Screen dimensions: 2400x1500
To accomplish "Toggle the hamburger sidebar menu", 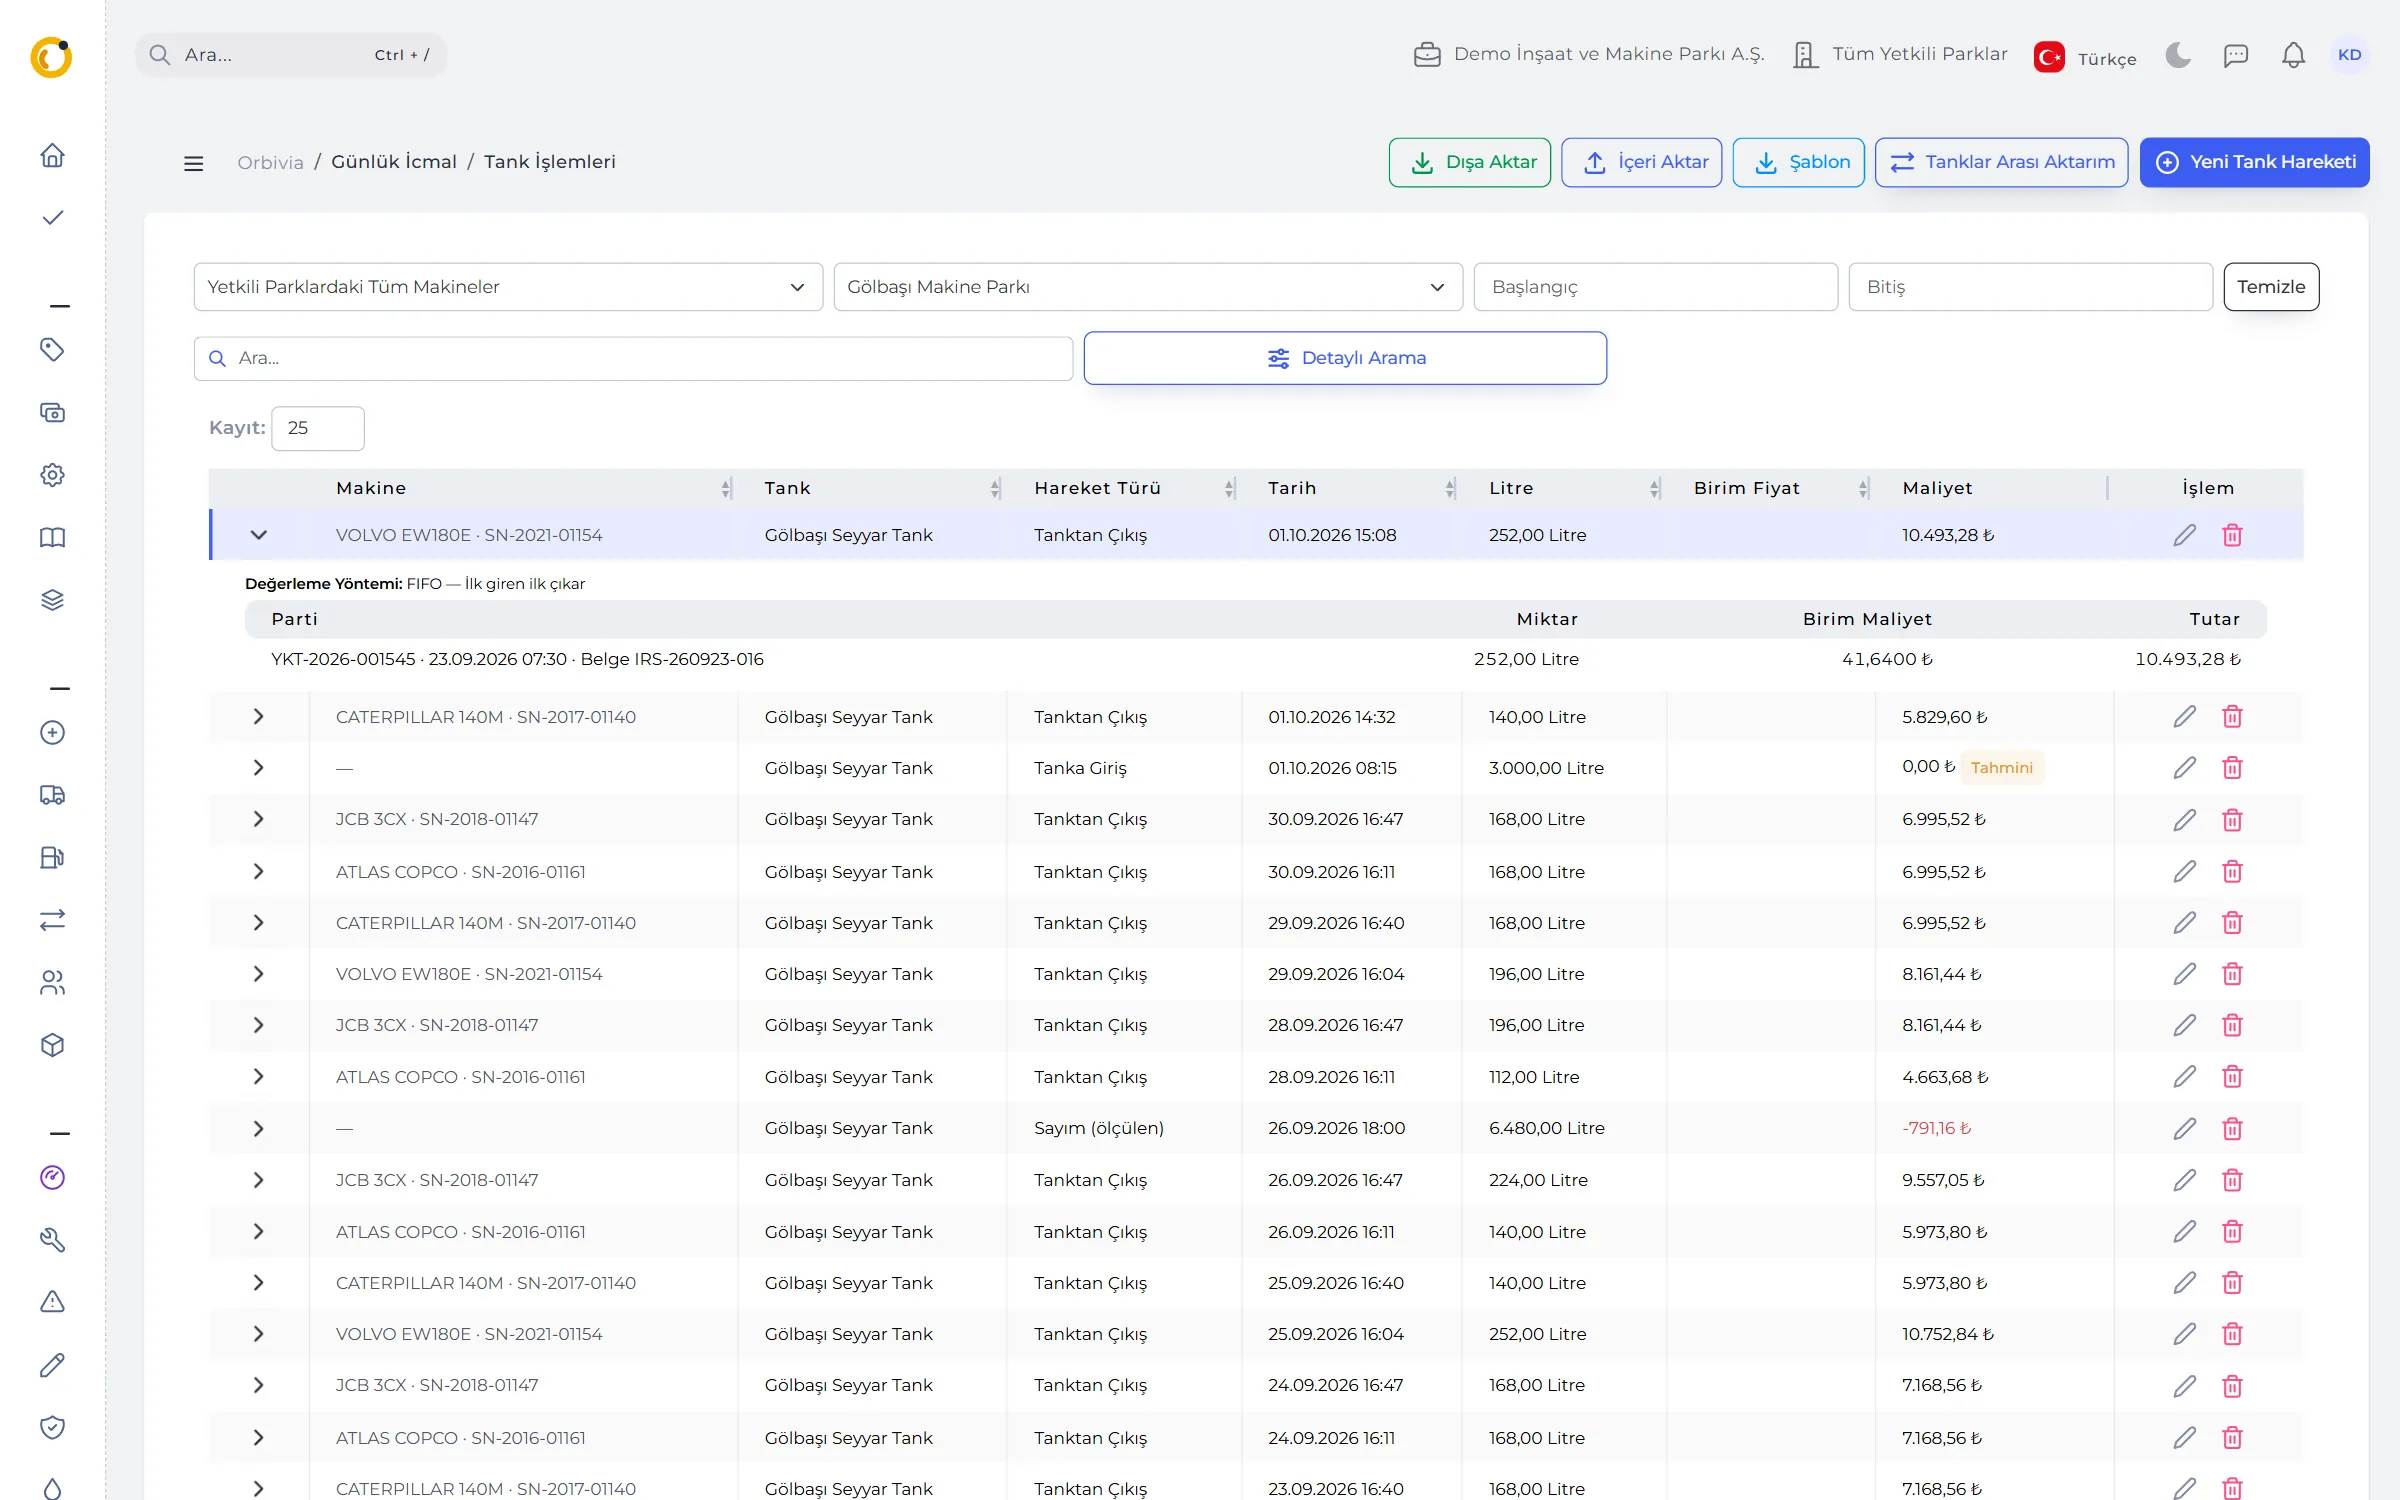I will point(194,163).
